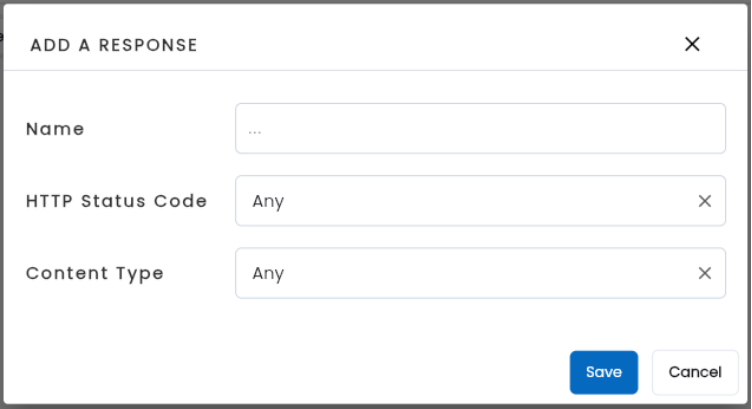This screenshot has height=409, width=752.
Task: Close the Add a Response dialog
Action: pos(692,44)
